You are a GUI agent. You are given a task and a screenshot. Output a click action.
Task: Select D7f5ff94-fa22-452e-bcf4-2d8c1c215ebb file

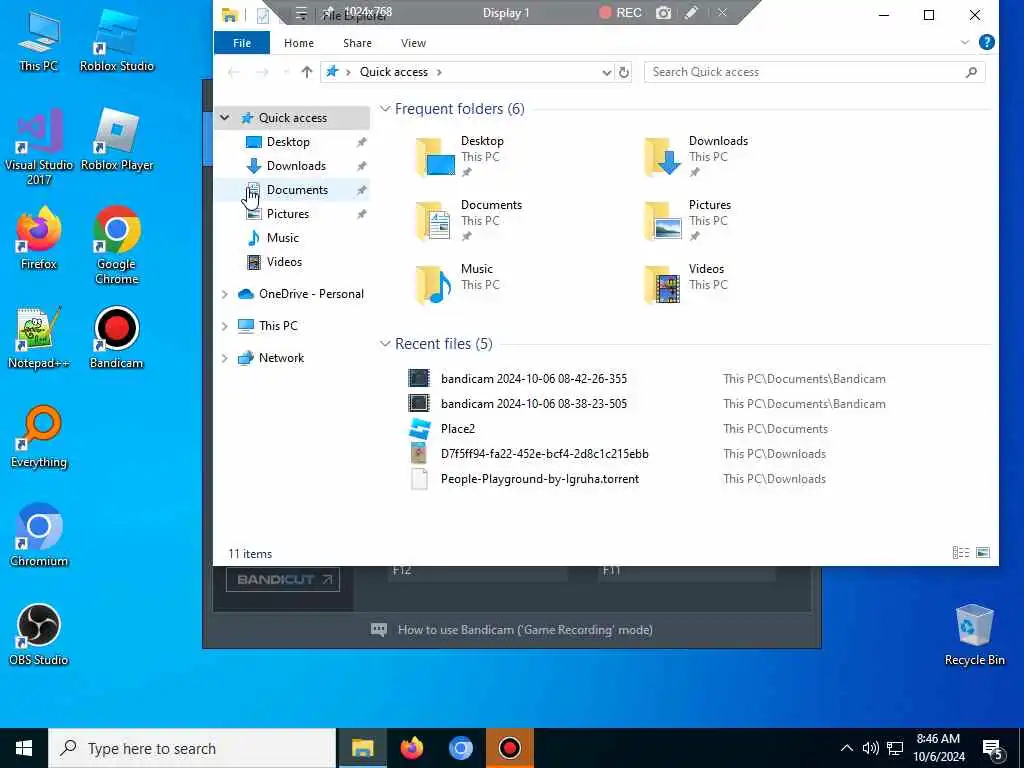[544, 454]
